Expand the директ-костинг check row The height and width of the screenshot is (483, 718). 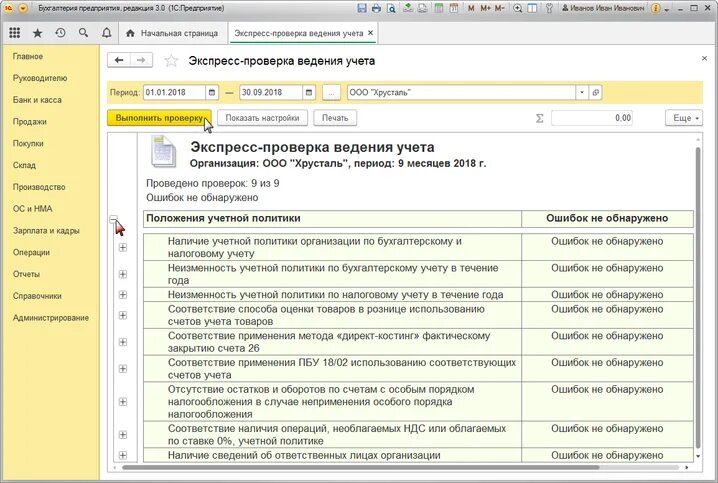[x=123, y=342]
